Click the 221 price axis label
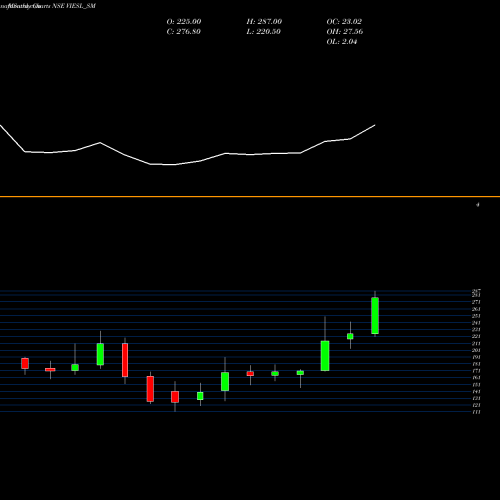500x500 pixels. pos(476,336)
